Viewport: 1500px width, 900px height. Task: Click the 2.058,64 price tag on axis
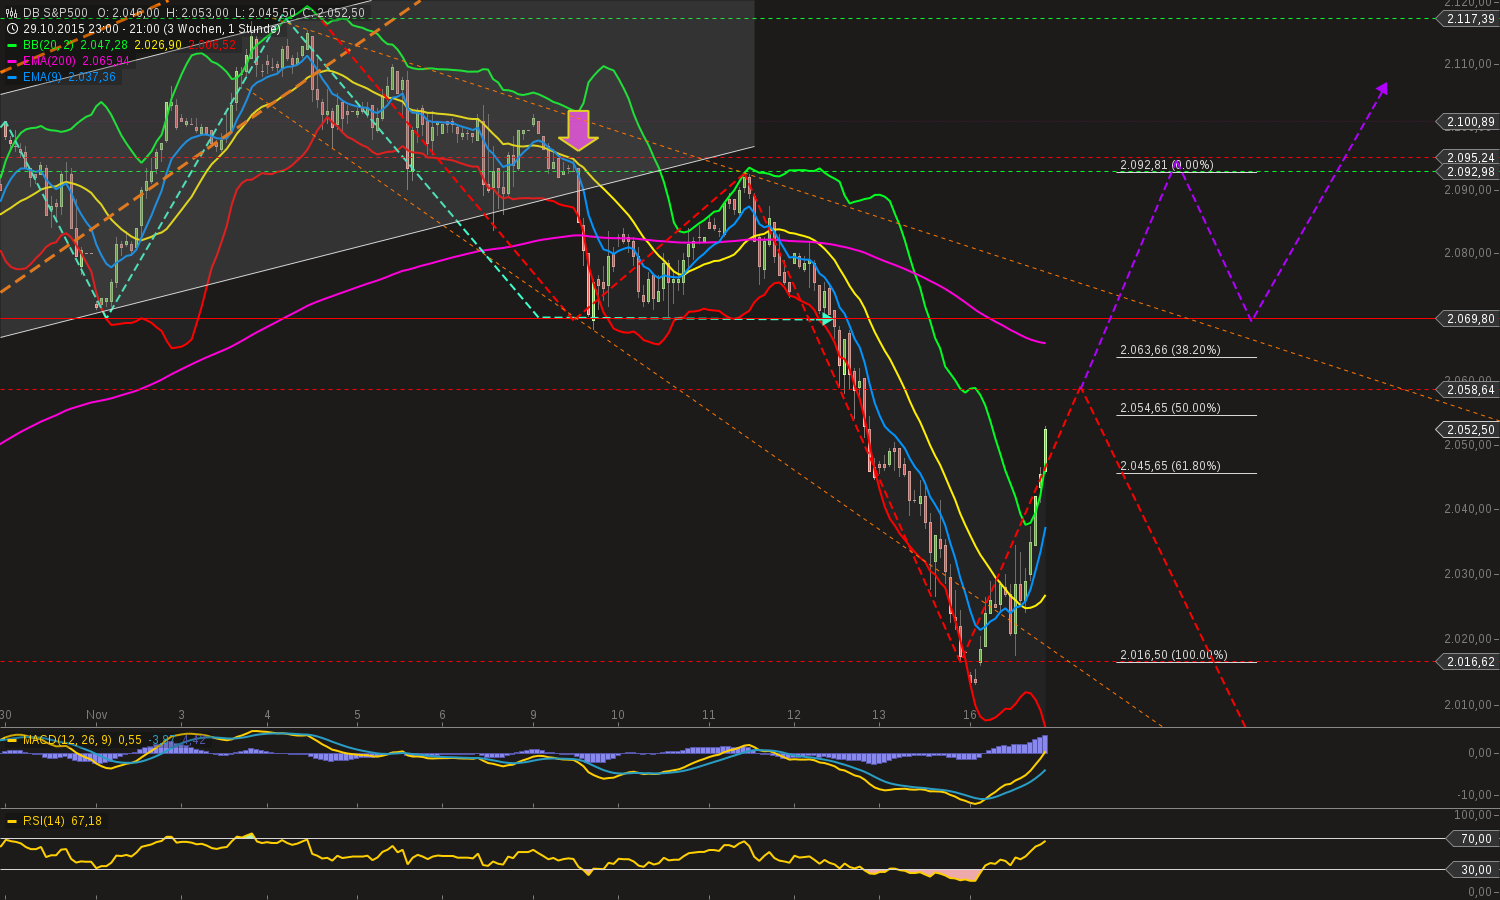coord(1467,390)
